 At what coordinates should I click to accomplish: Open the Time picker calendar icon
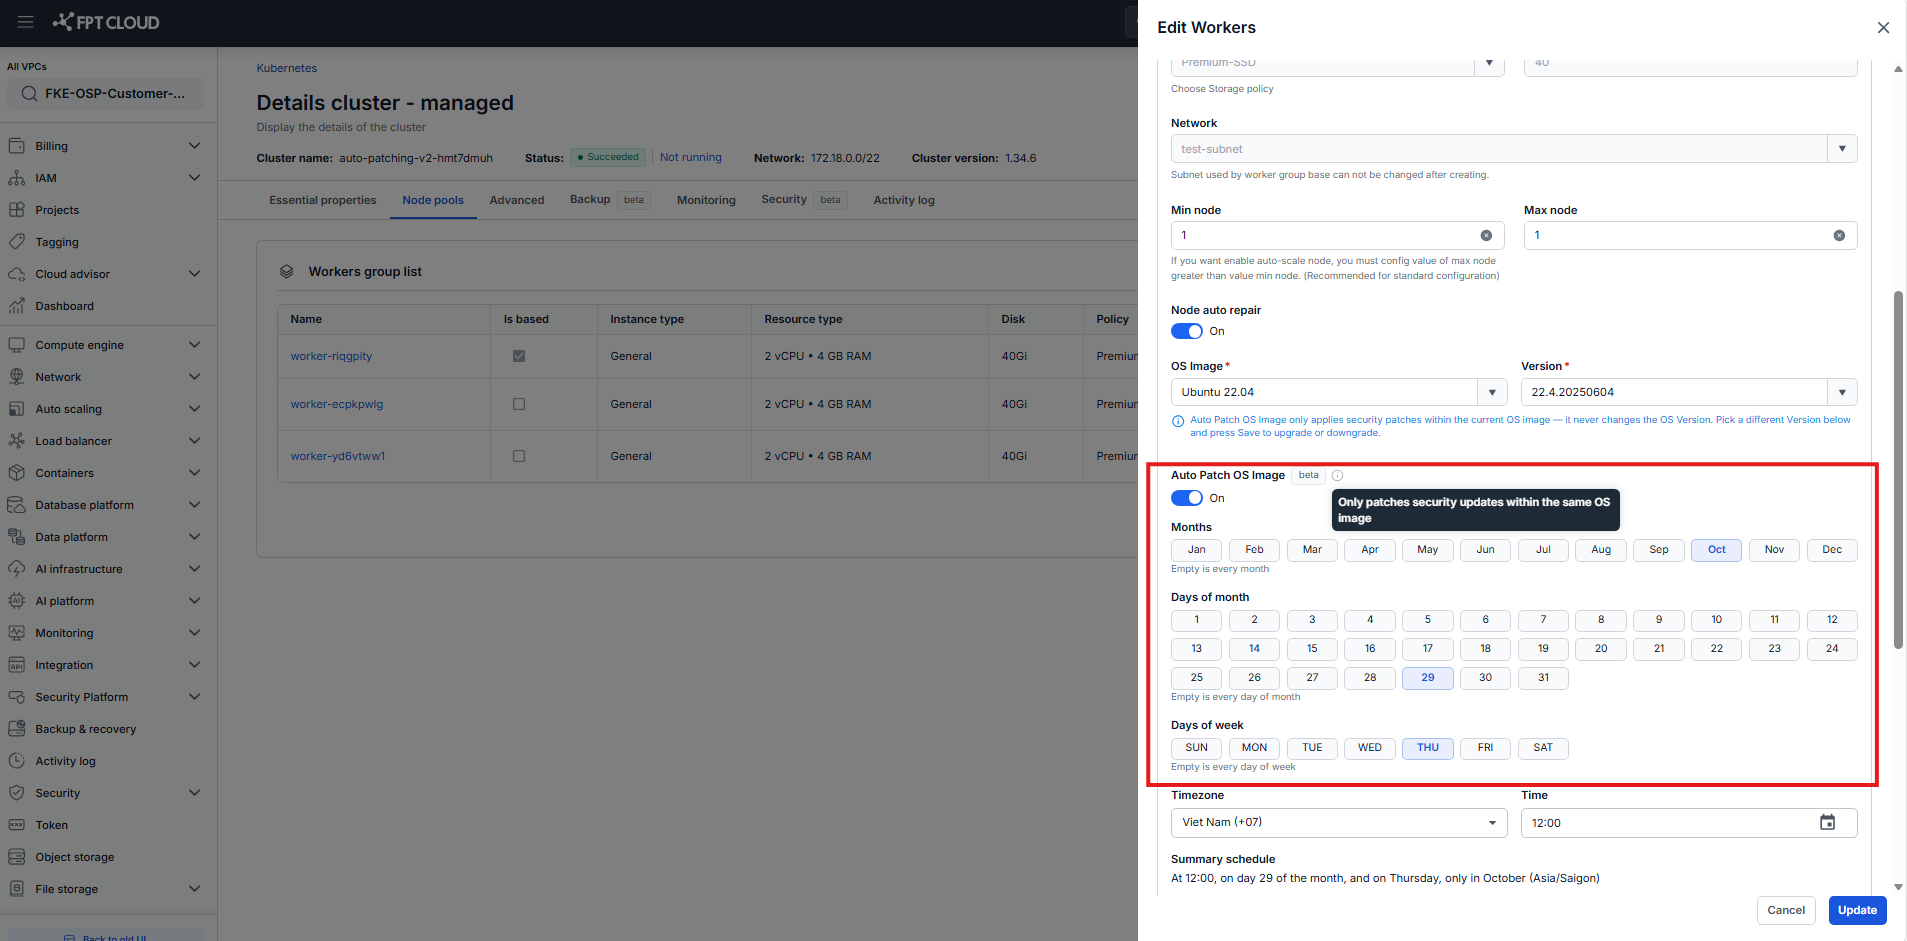coord(1827,823)
